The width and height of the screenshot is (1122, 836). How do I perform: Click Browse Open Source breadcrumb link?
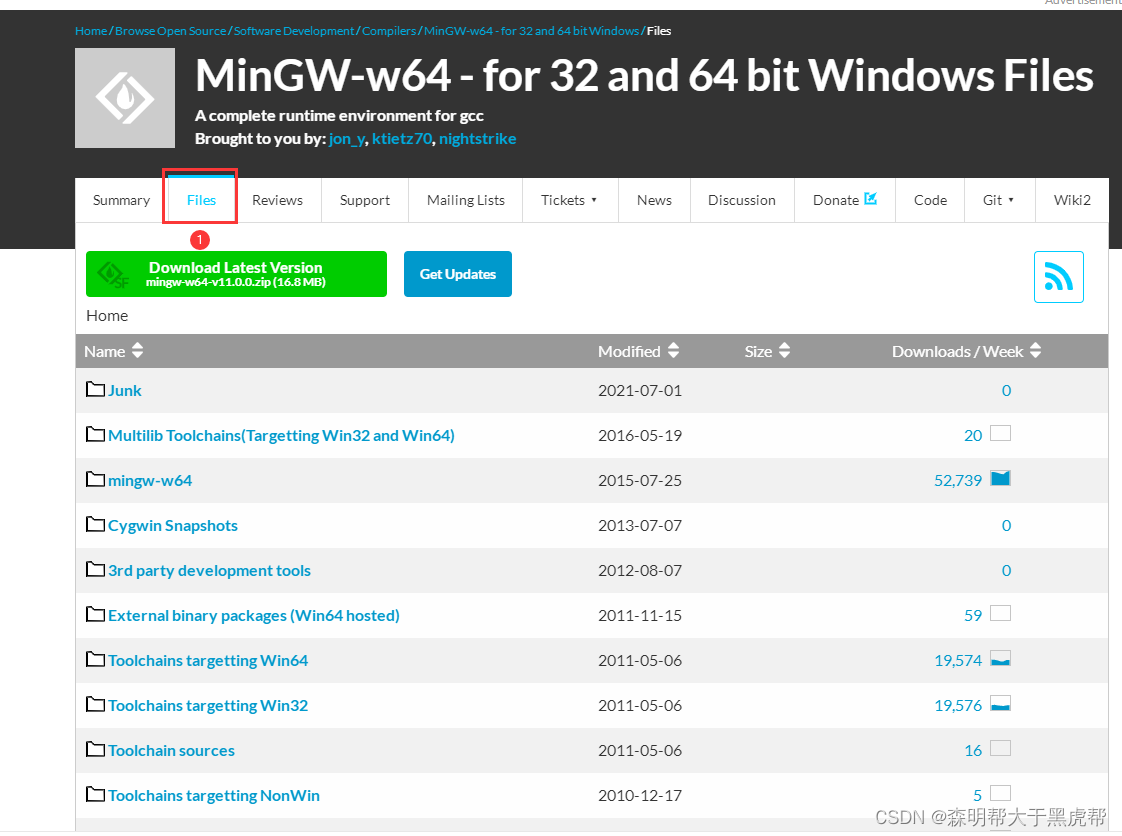(x=170, y=31)
